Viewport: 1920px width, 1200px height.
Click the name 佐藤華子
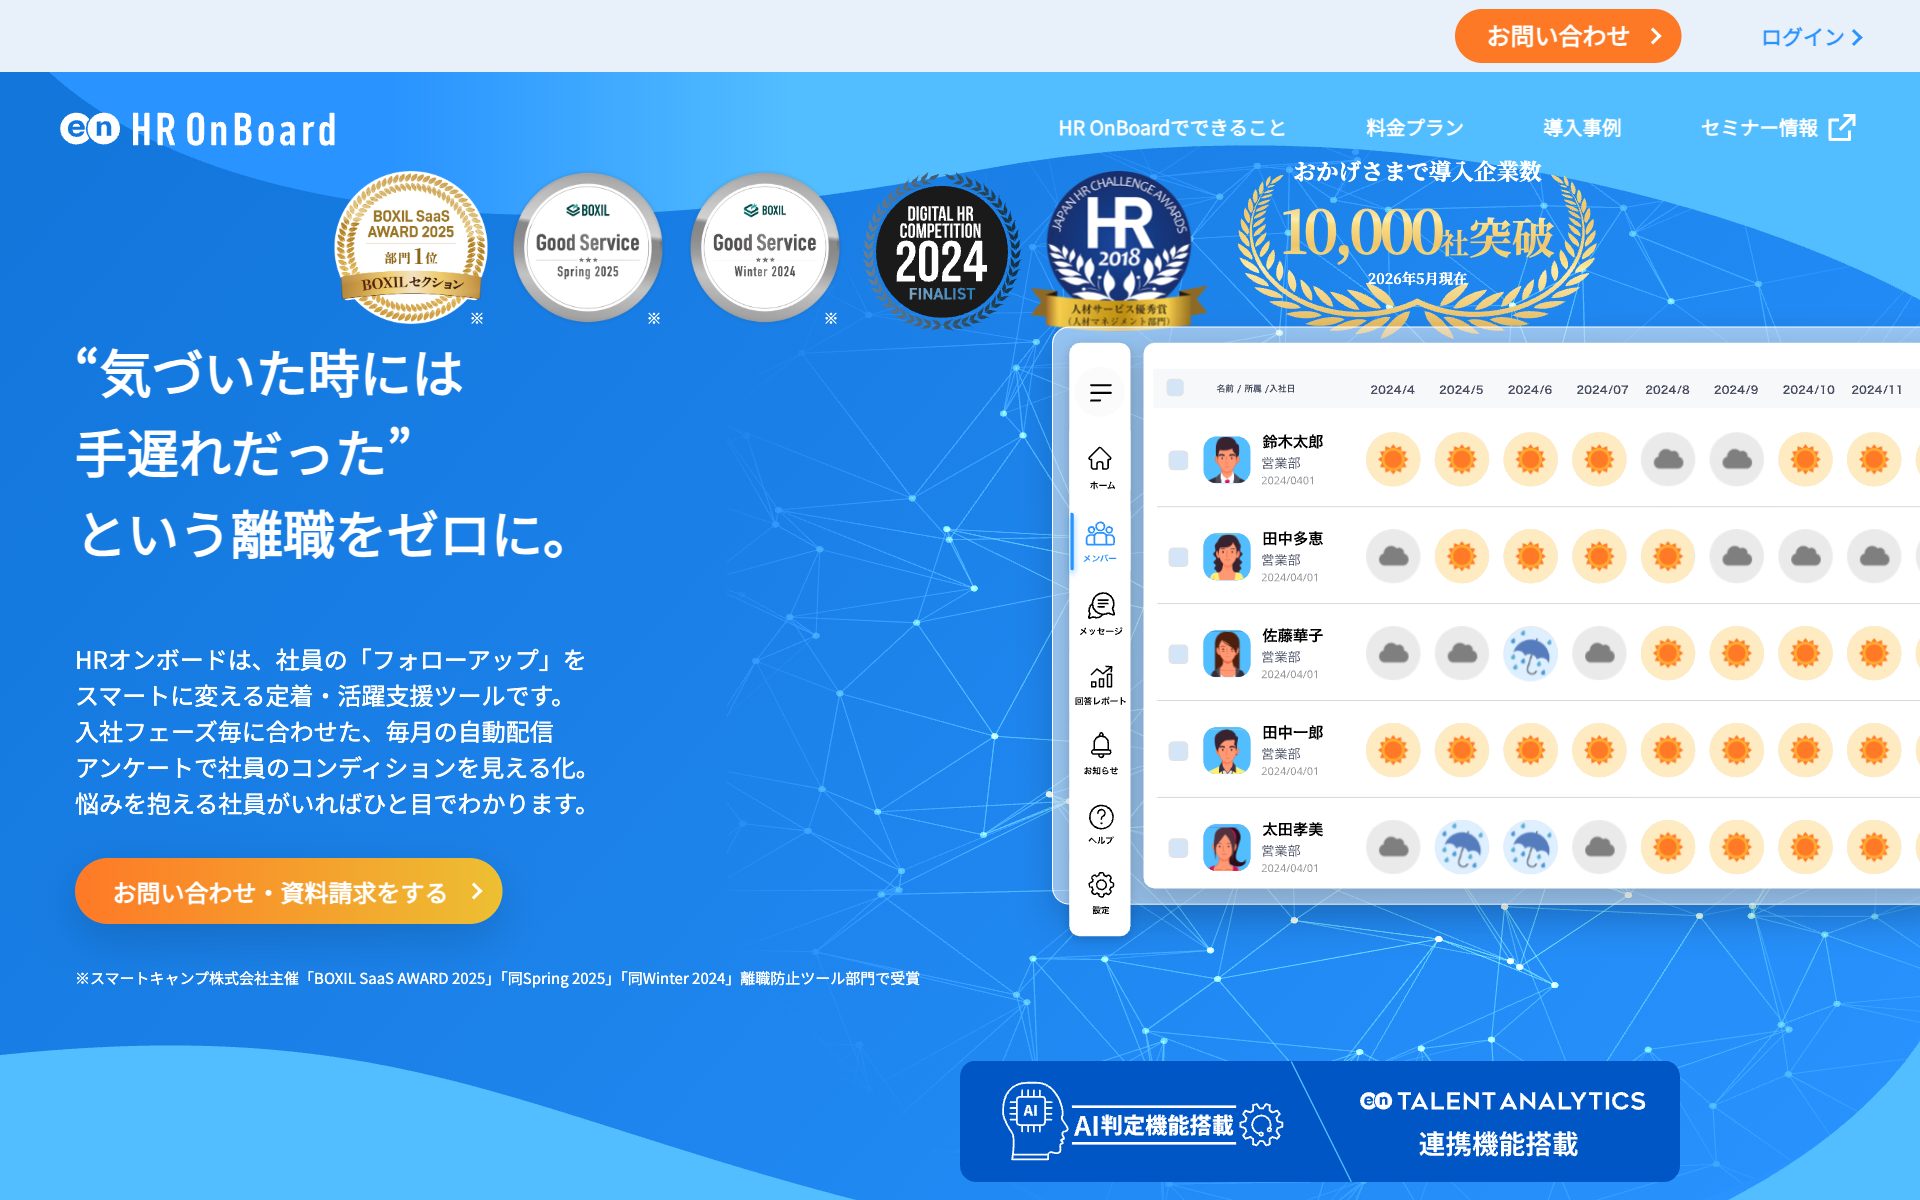pyautogui.click(x=1292, y=635)
